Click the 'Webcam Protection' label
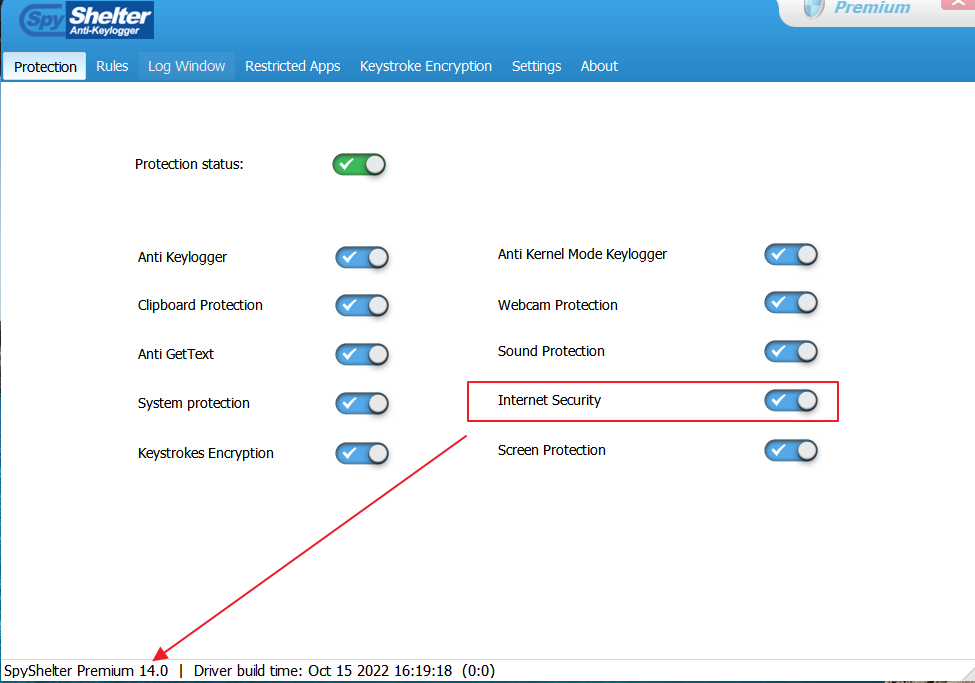The image size is (975, 683). tap(557, 305)
